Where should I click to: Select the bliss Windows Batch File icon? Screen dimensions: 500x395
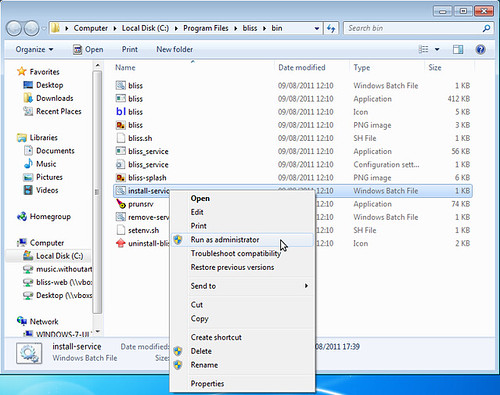(x=120, y=85)
